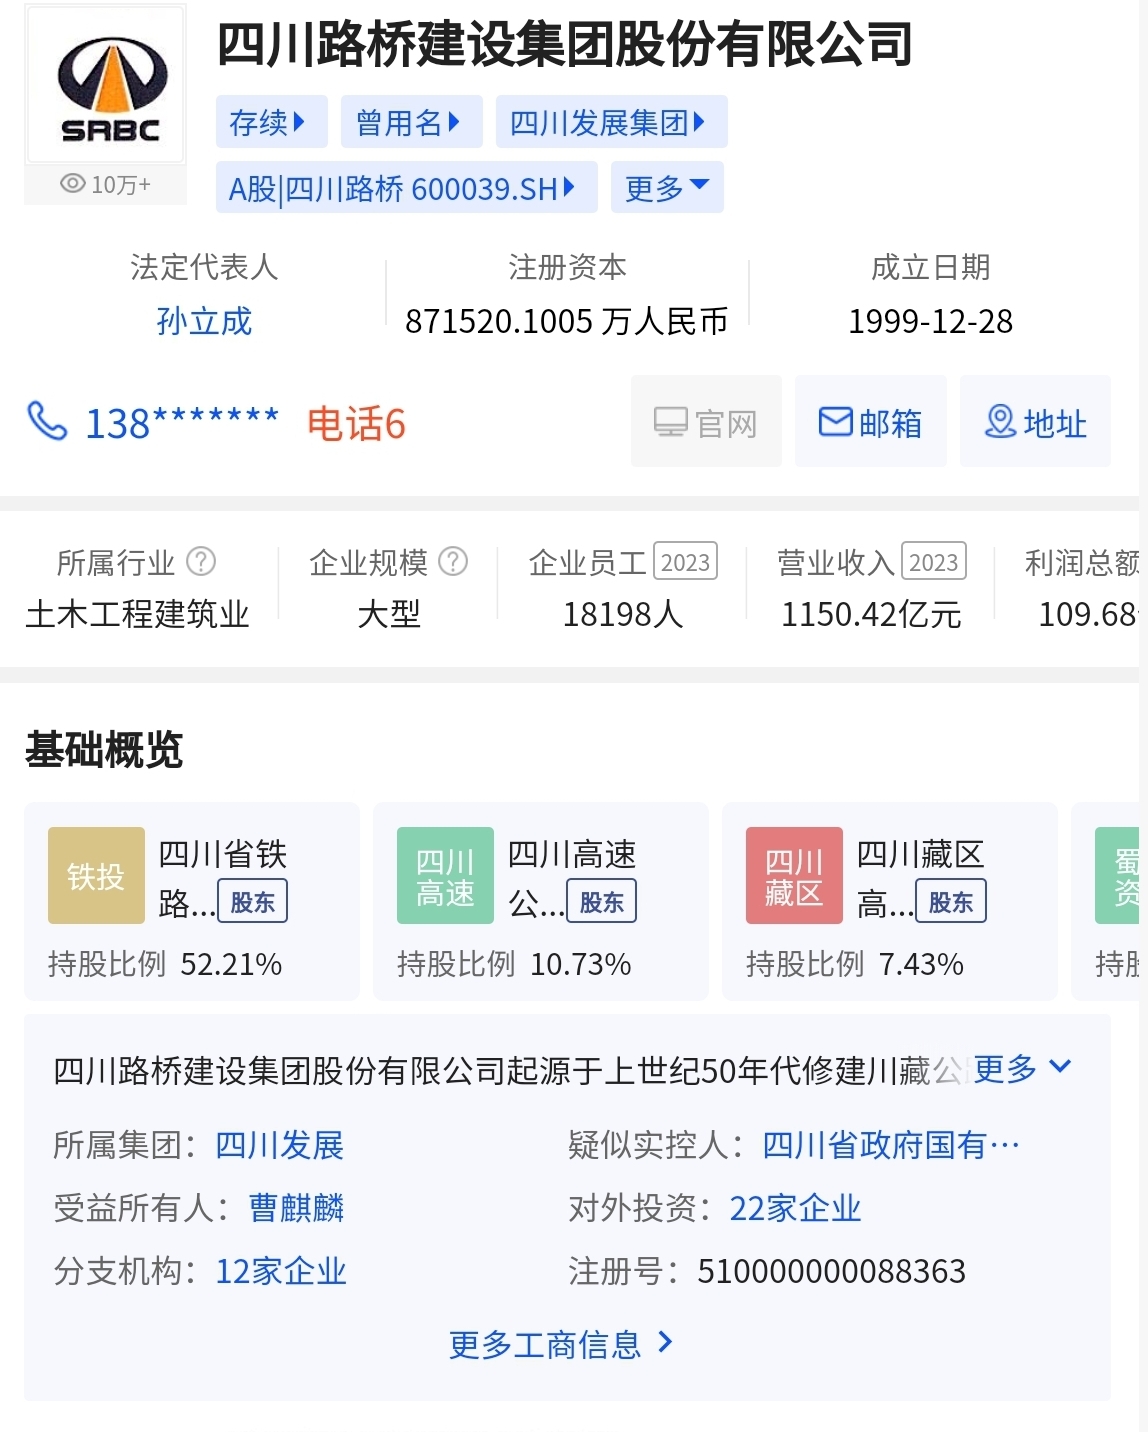
Task: Select the 2023 year tag beside 企业员工
Action: point(685,562)
